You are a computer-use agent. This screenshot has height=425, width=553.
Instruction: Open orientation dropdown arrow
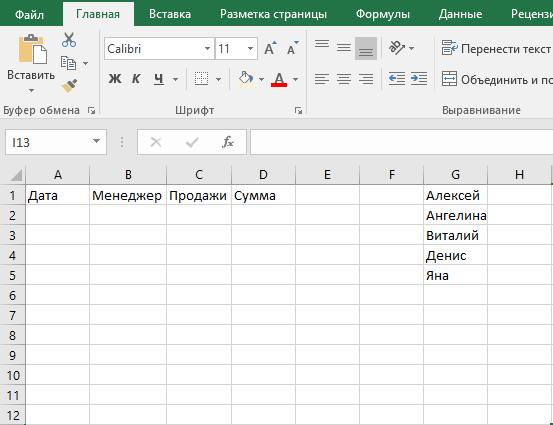[411, 48]
